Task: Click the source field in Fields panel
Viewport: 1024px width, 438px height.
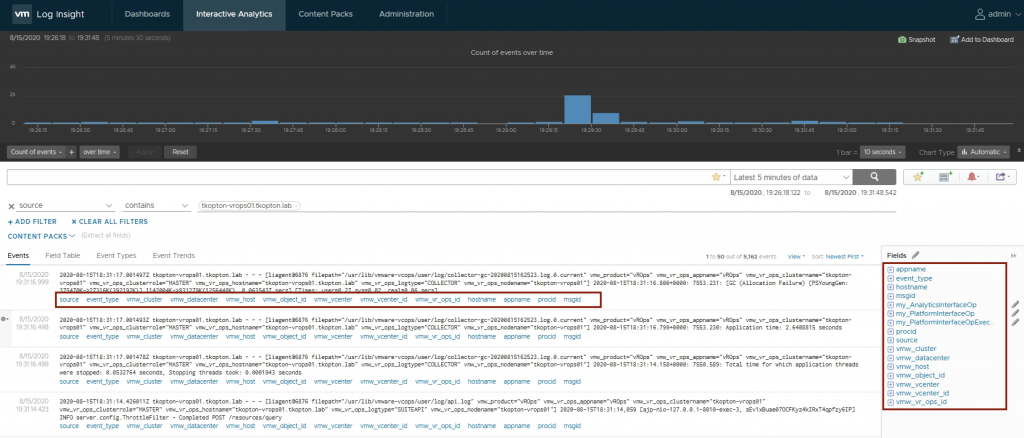Action: (x=906, y=340)
